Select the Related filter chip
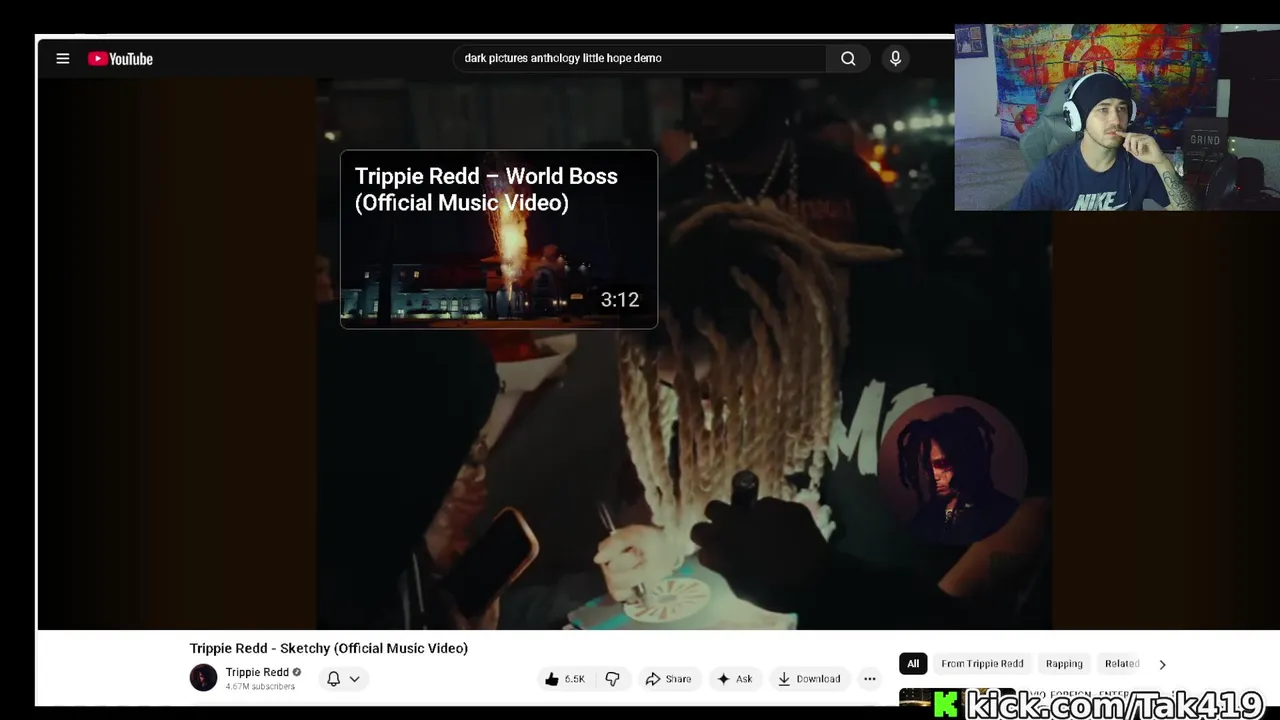 click(x=1122, y=664)
